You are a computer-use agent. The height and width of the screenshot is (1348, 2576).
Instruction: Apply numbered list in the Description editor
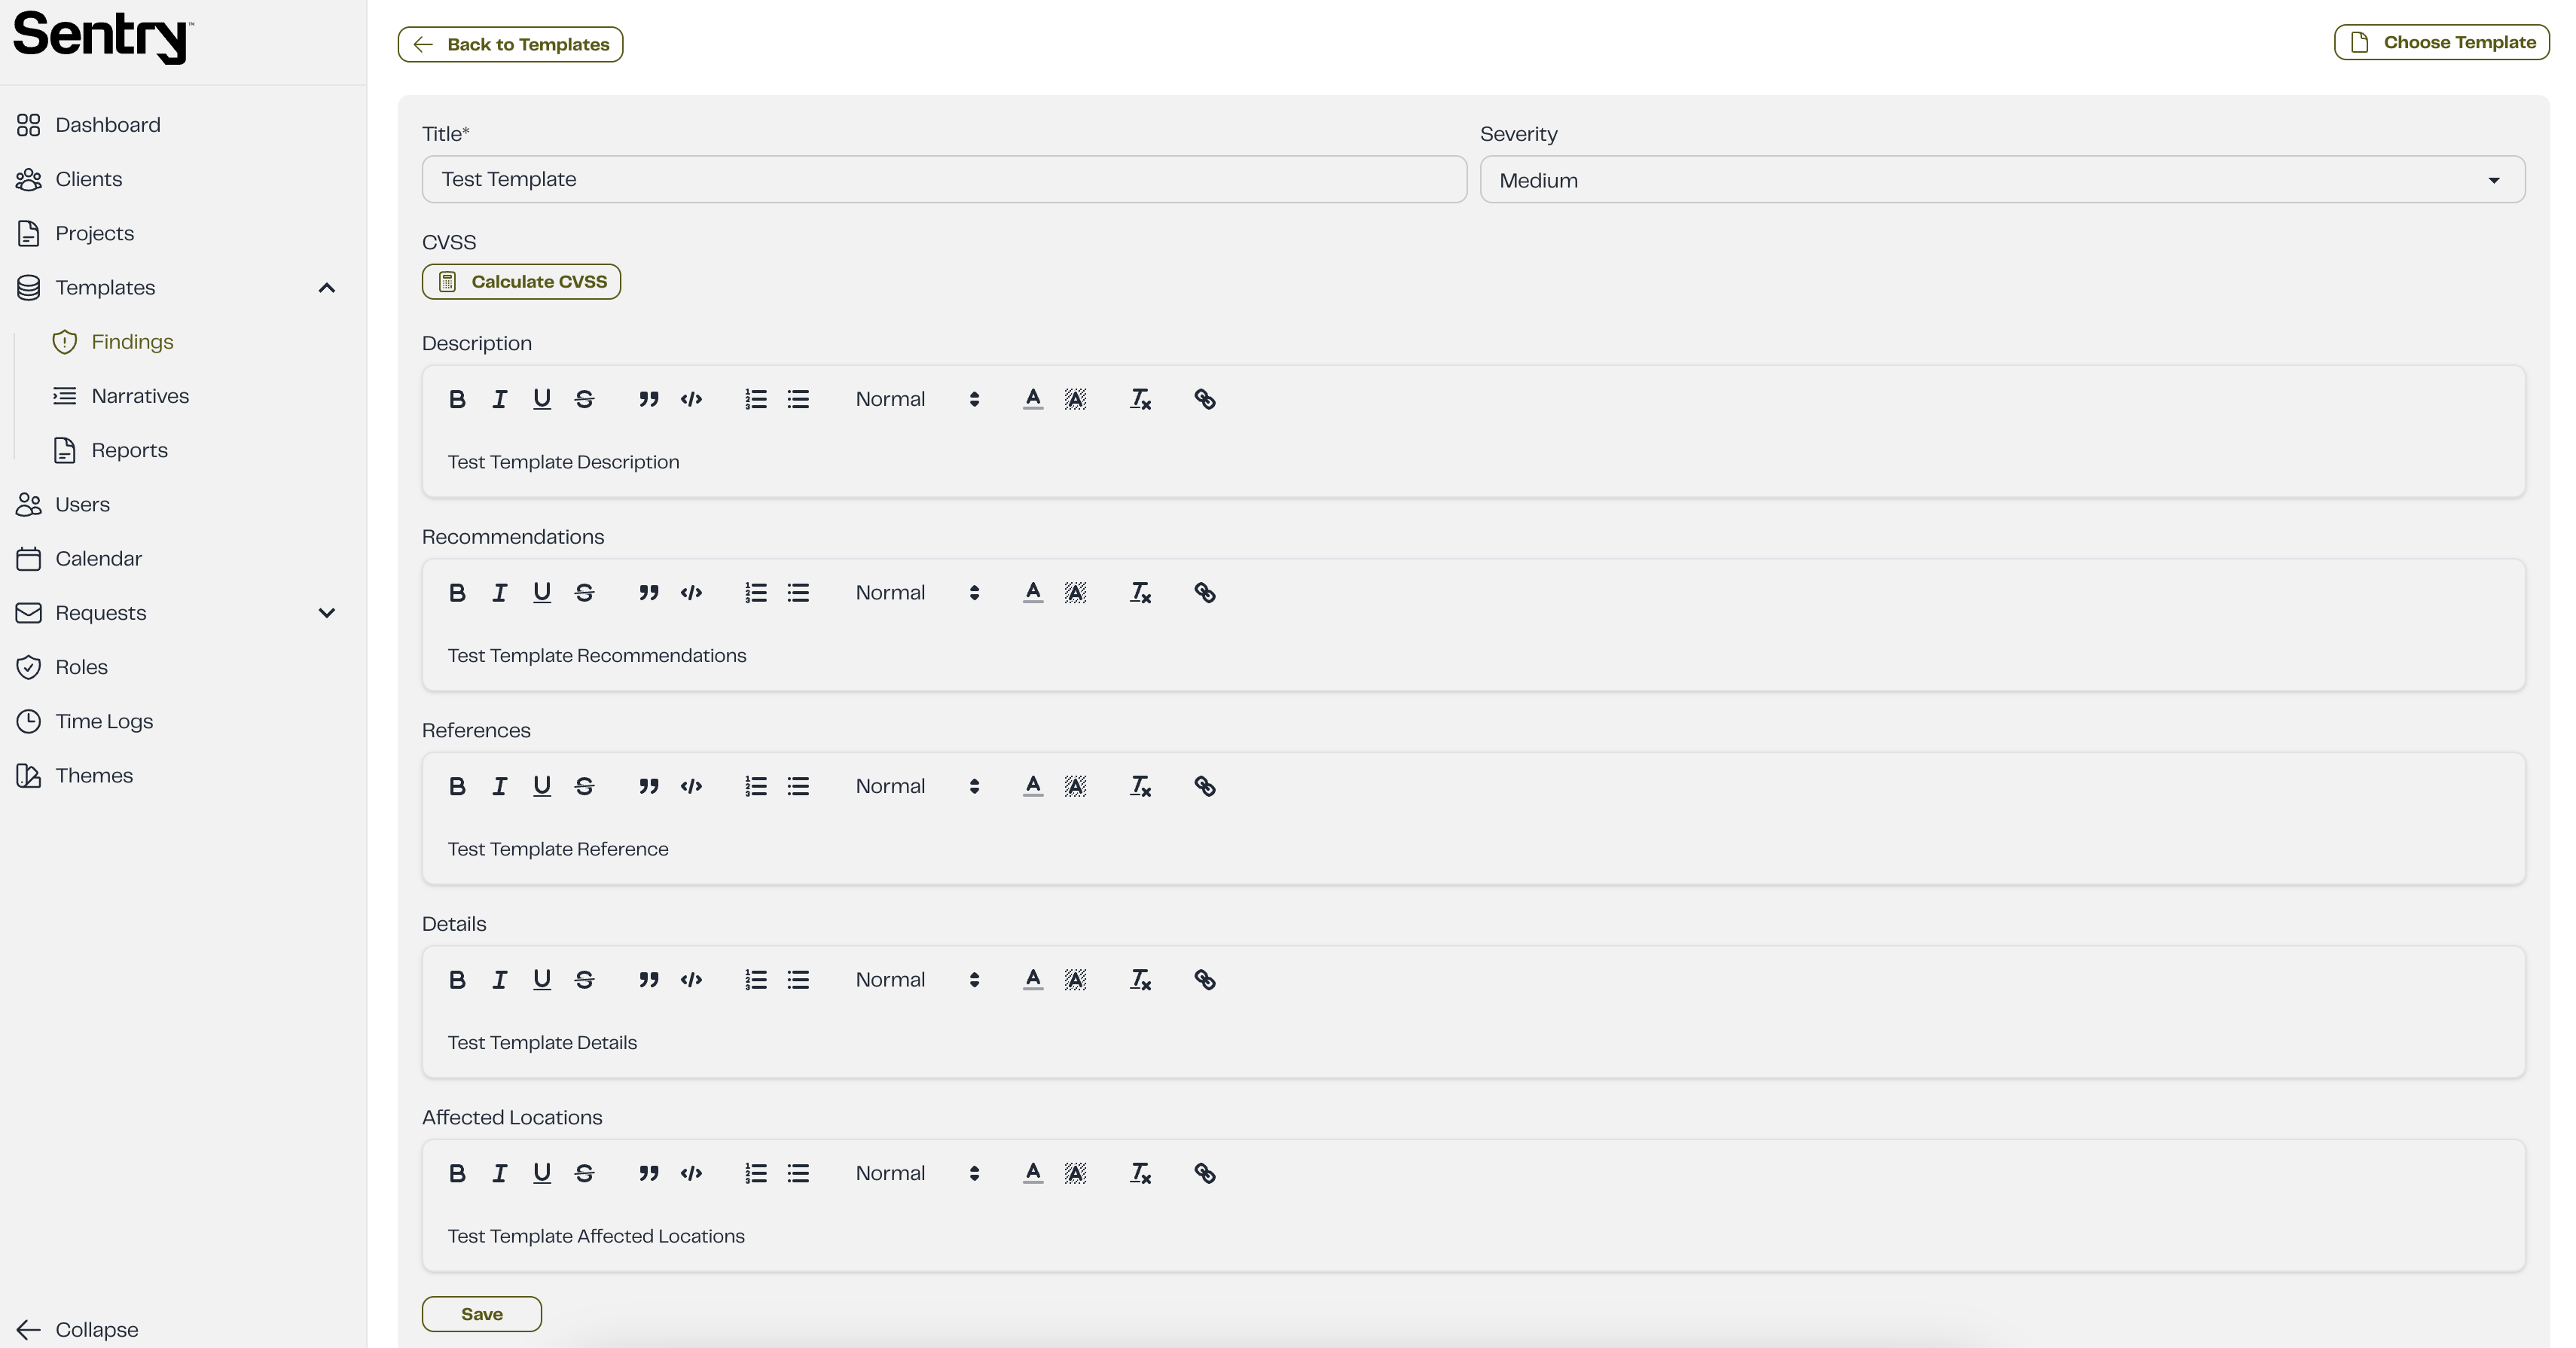(755, 399)
